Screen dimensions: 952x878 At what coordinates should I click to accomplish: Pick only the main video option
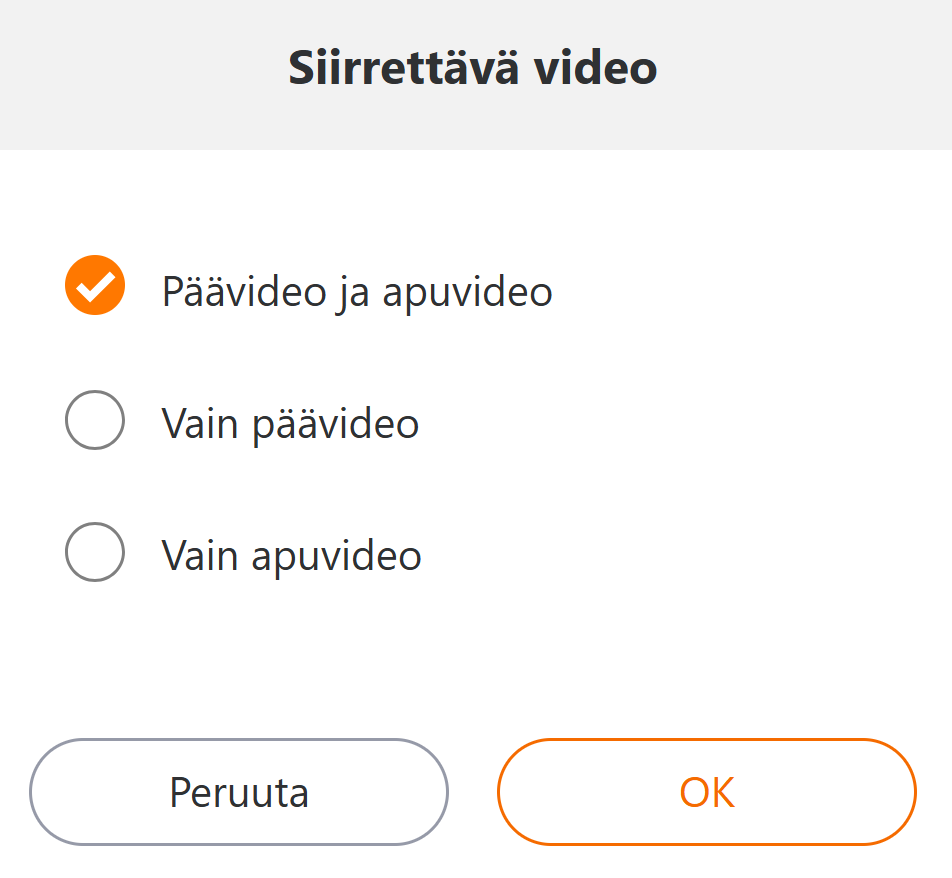[x=95, y=420]
